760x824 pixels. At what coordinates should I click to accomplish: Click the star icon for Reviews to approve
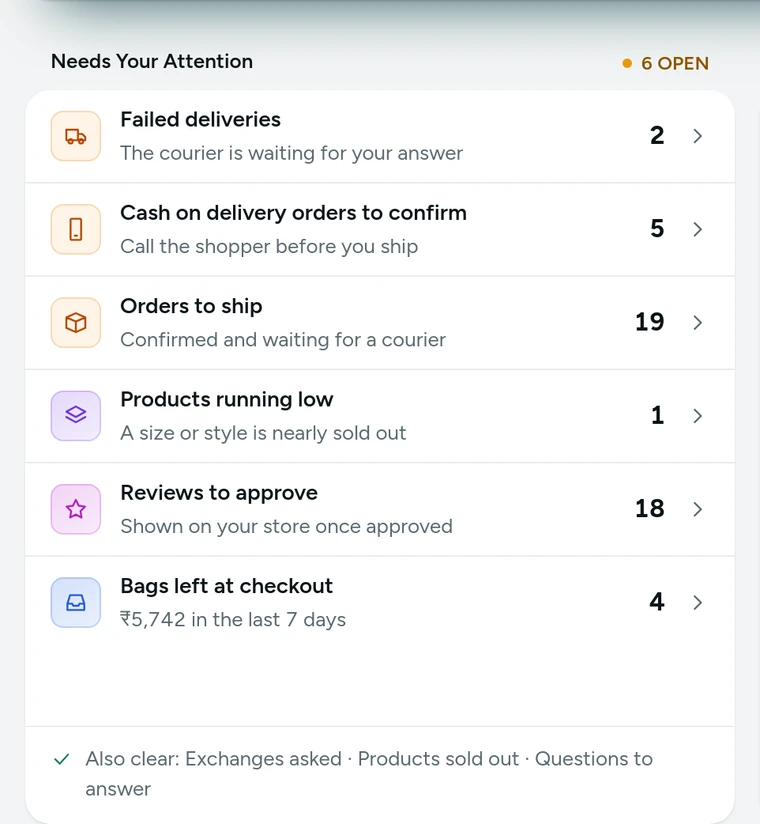tap(76, 509)
